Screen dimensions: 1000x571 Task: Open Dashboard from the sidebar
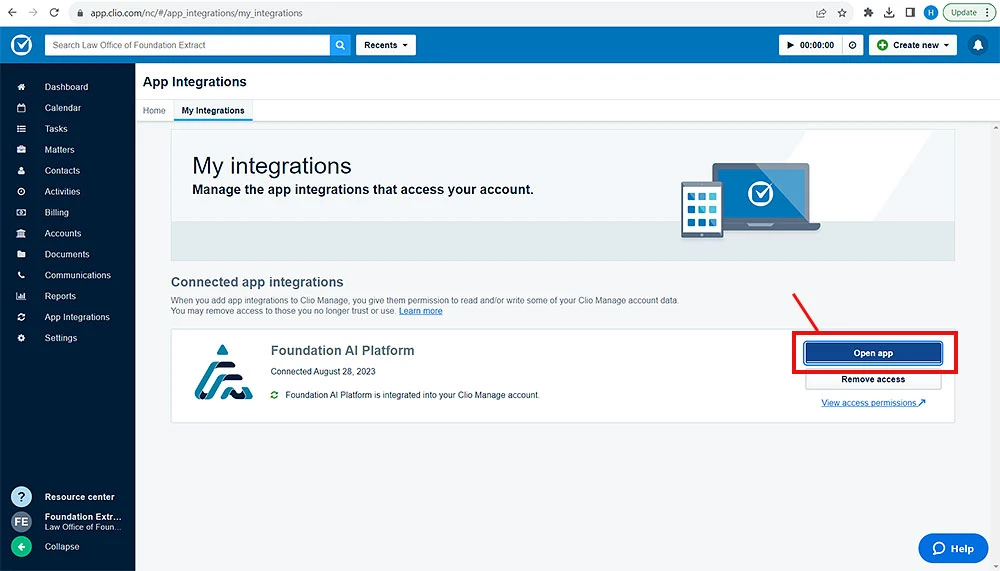[x=66, y=87]
